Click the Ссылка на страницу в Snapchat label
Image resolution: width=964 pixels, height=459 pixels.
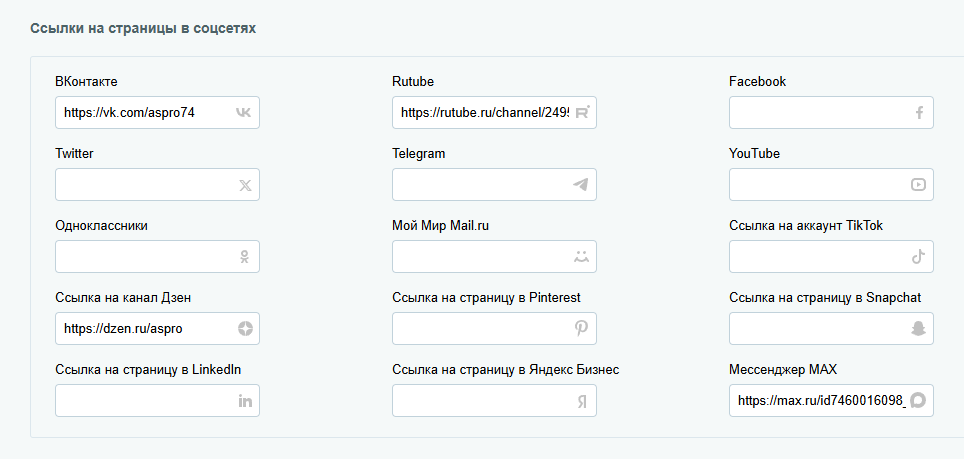coord(825,298)
